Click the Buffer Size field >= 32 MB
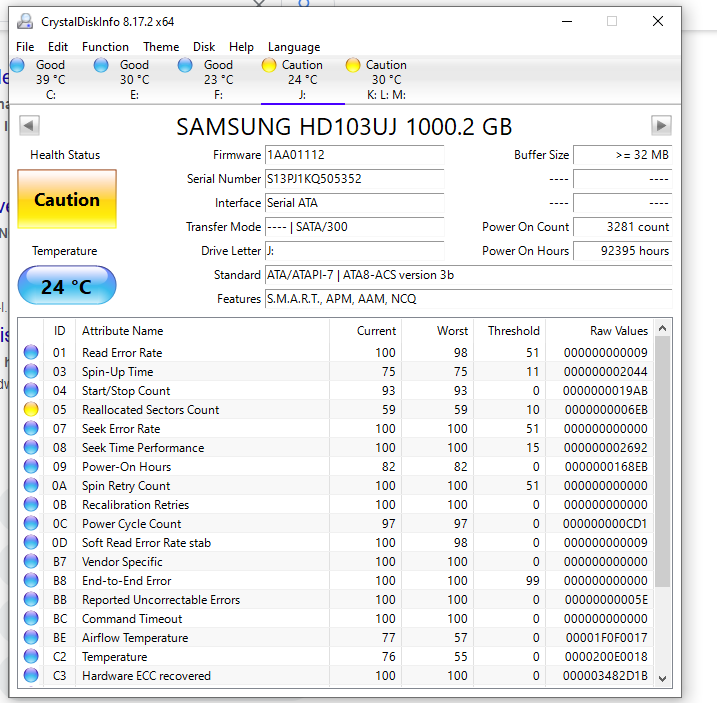This screenshot has width=717, height=703. 623,155
